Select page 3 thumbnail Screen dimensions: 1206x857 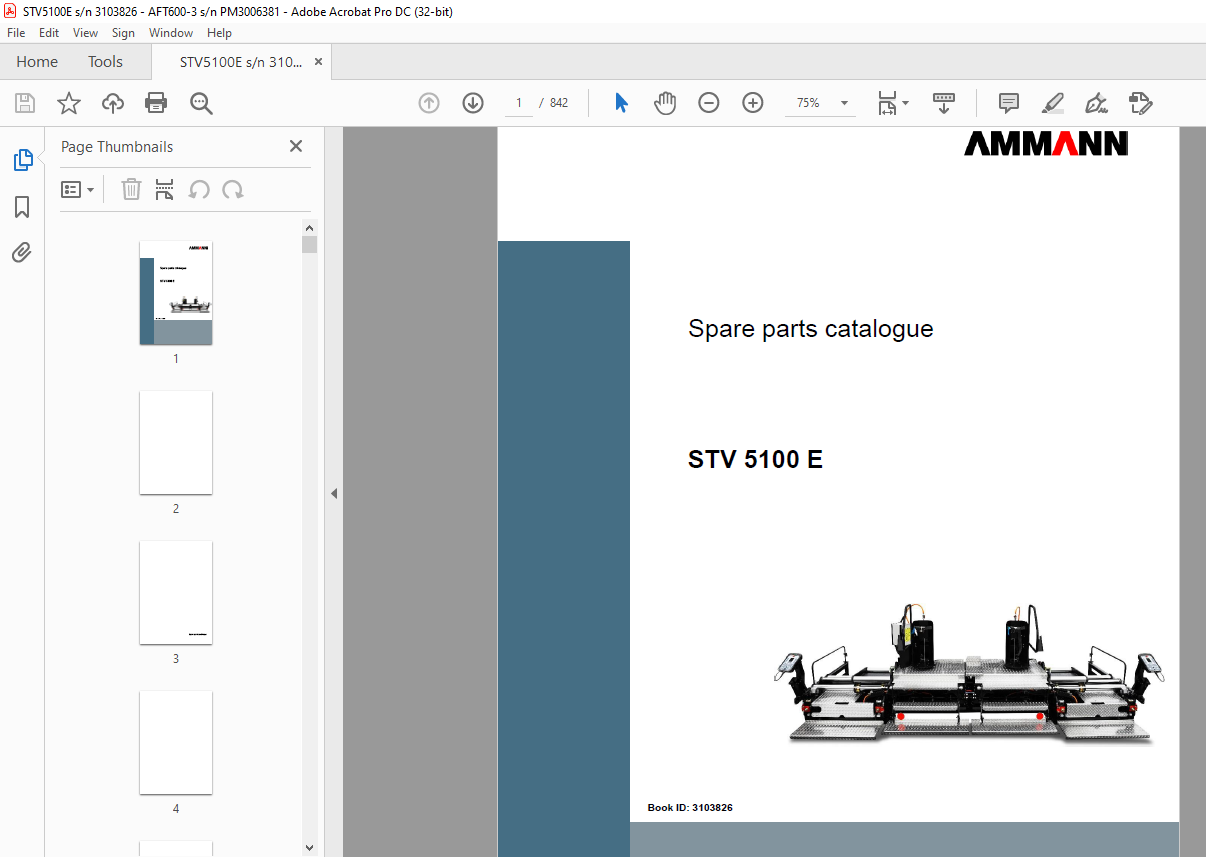point(176,593)
